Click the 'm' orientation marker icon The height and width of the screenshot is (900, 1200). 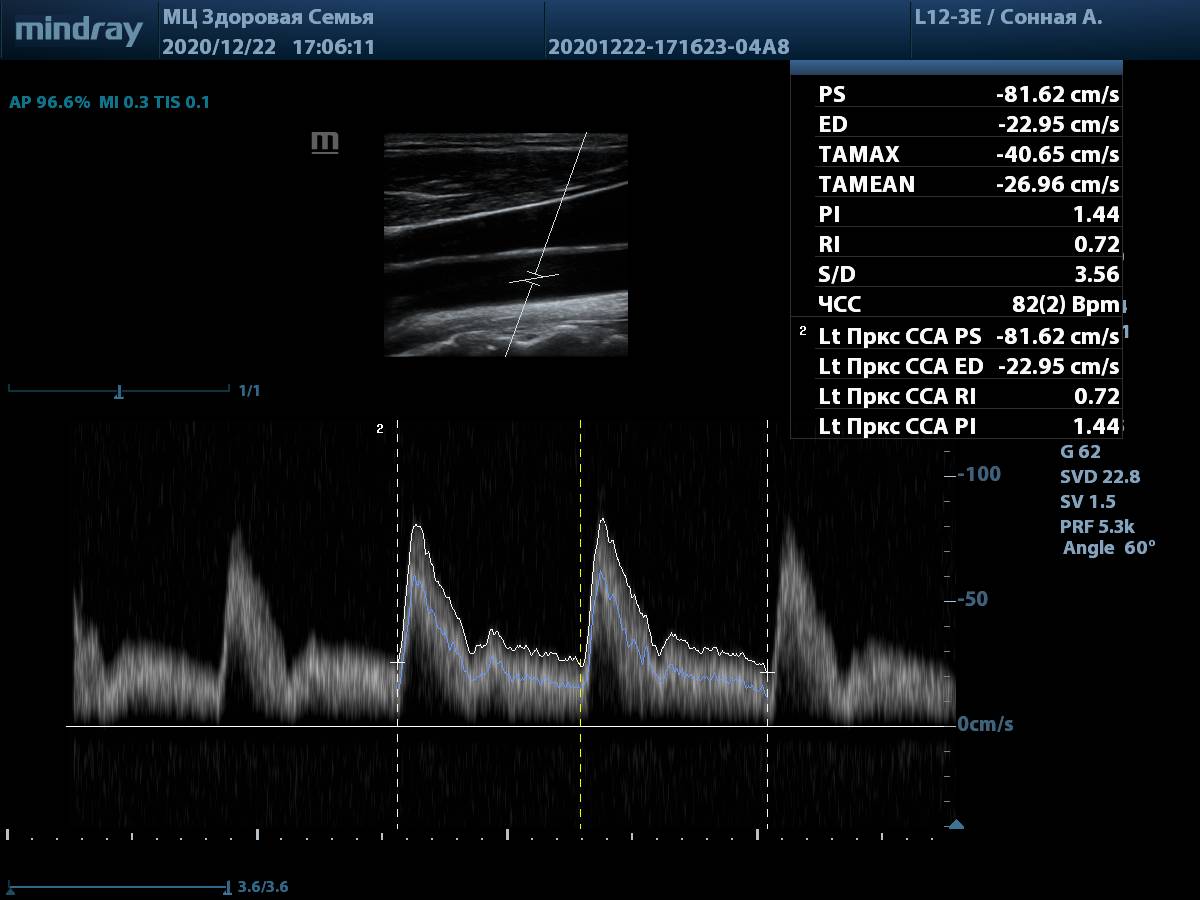click(x=325, y=143)
